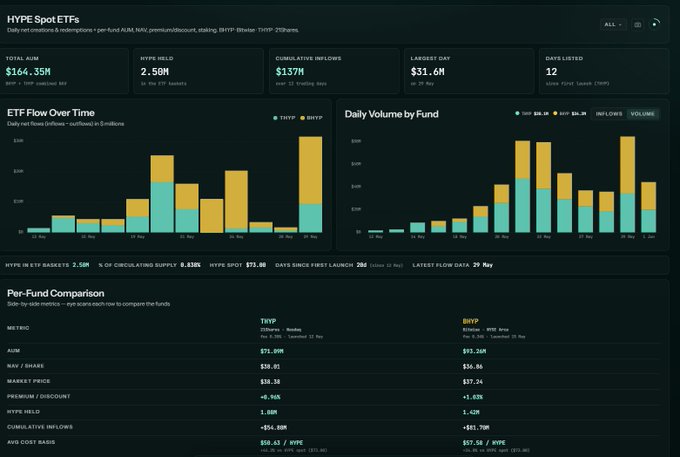Viewport: 680px width, 457px height.
Task: Click the BHYP column header in comparison table
Action: coord(471,321)
